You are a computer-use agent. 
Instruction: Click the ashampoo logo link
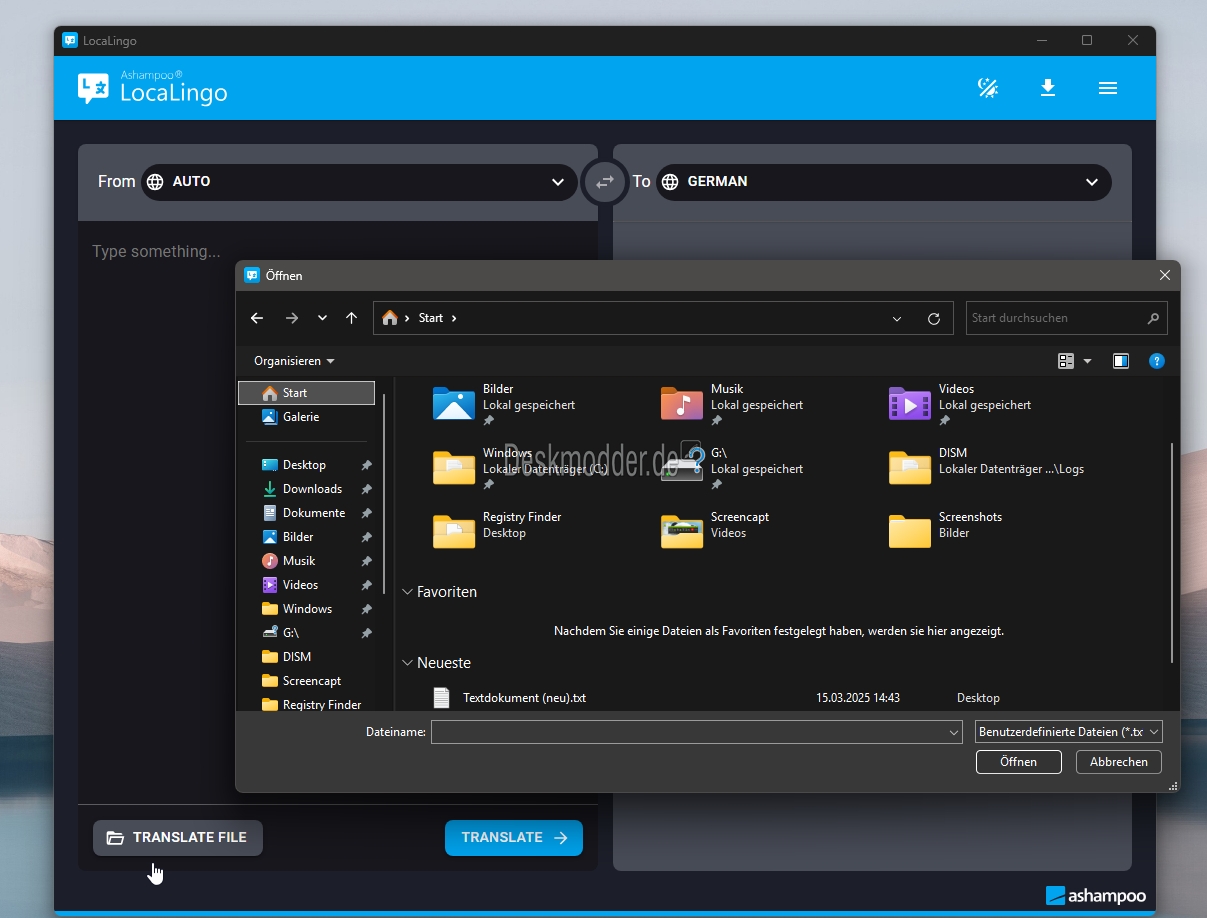(1096, 896)
